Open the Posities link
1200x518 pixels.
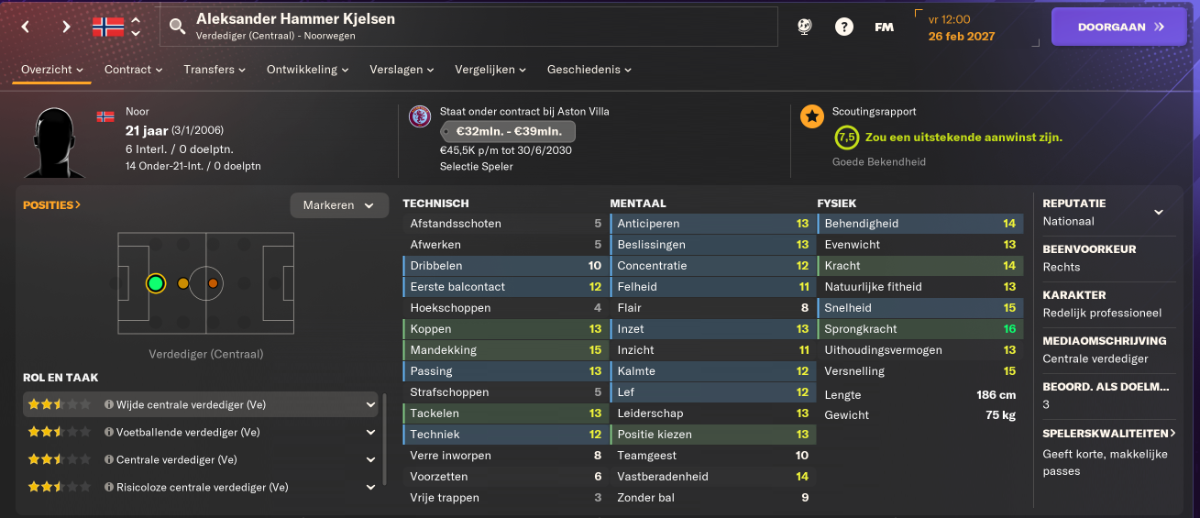pyautogui.click(x=52, y=205)
